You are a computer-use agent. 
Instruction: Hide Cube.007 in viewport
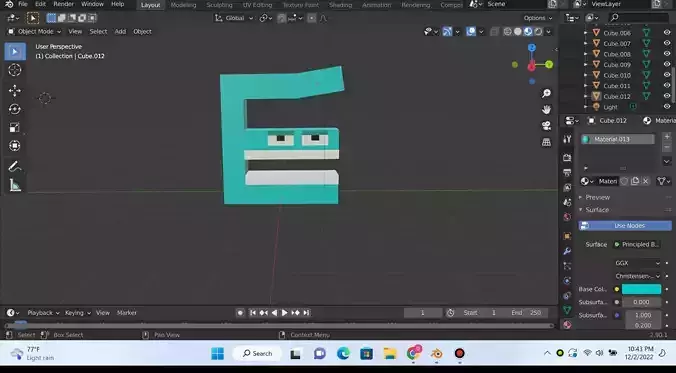(x=667, y=43)
